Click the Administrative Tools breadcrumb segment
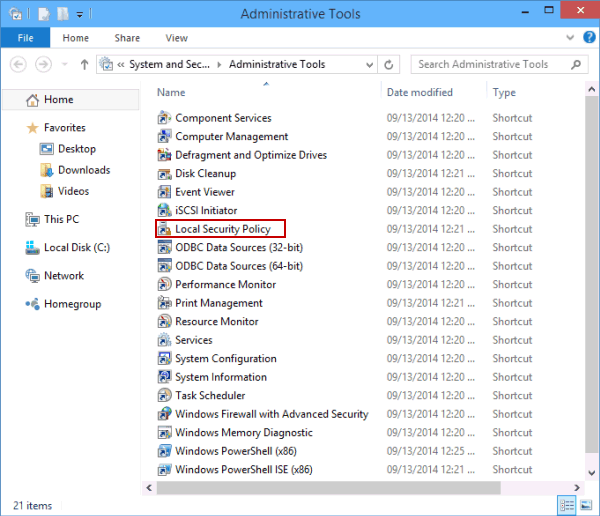 tap(277, 64)
